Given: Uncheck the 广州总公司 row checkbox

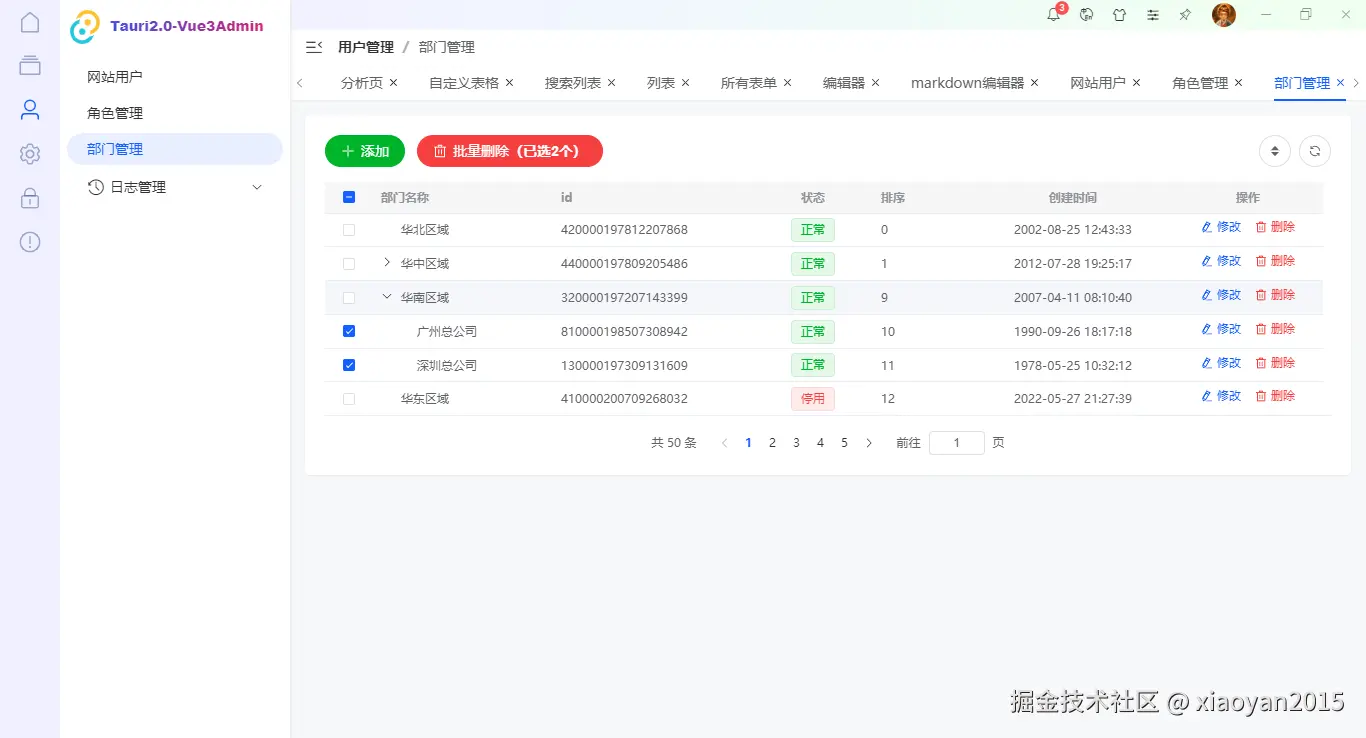Looking at the screenshot, I should (x=348, y=331).
